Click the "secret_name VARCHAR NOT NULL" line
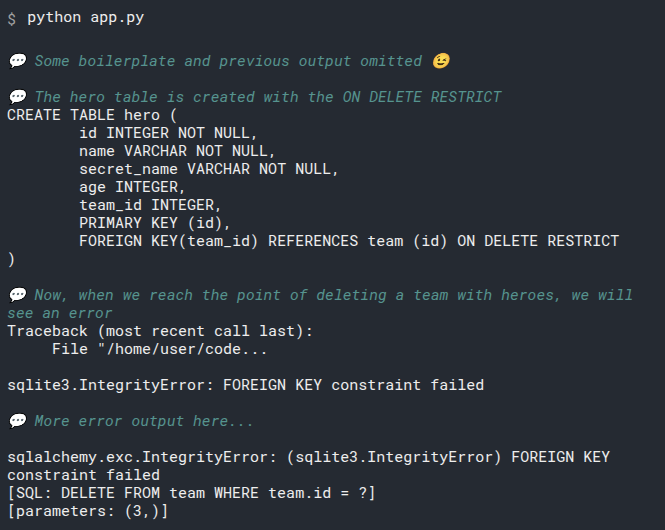 pyautogui.click(x=209, y=169)
